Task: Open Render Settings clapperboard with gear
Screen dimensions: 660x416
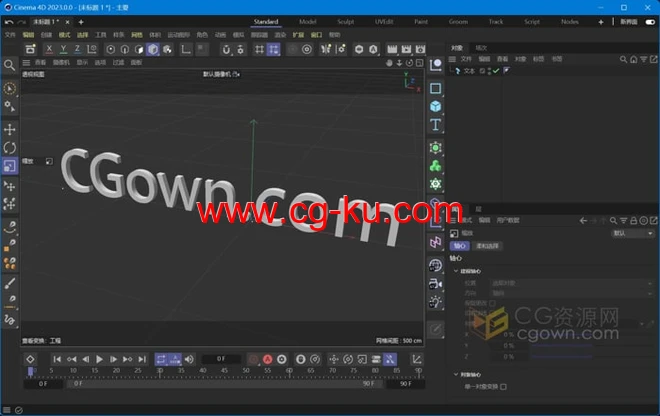Action: [420, 49]
